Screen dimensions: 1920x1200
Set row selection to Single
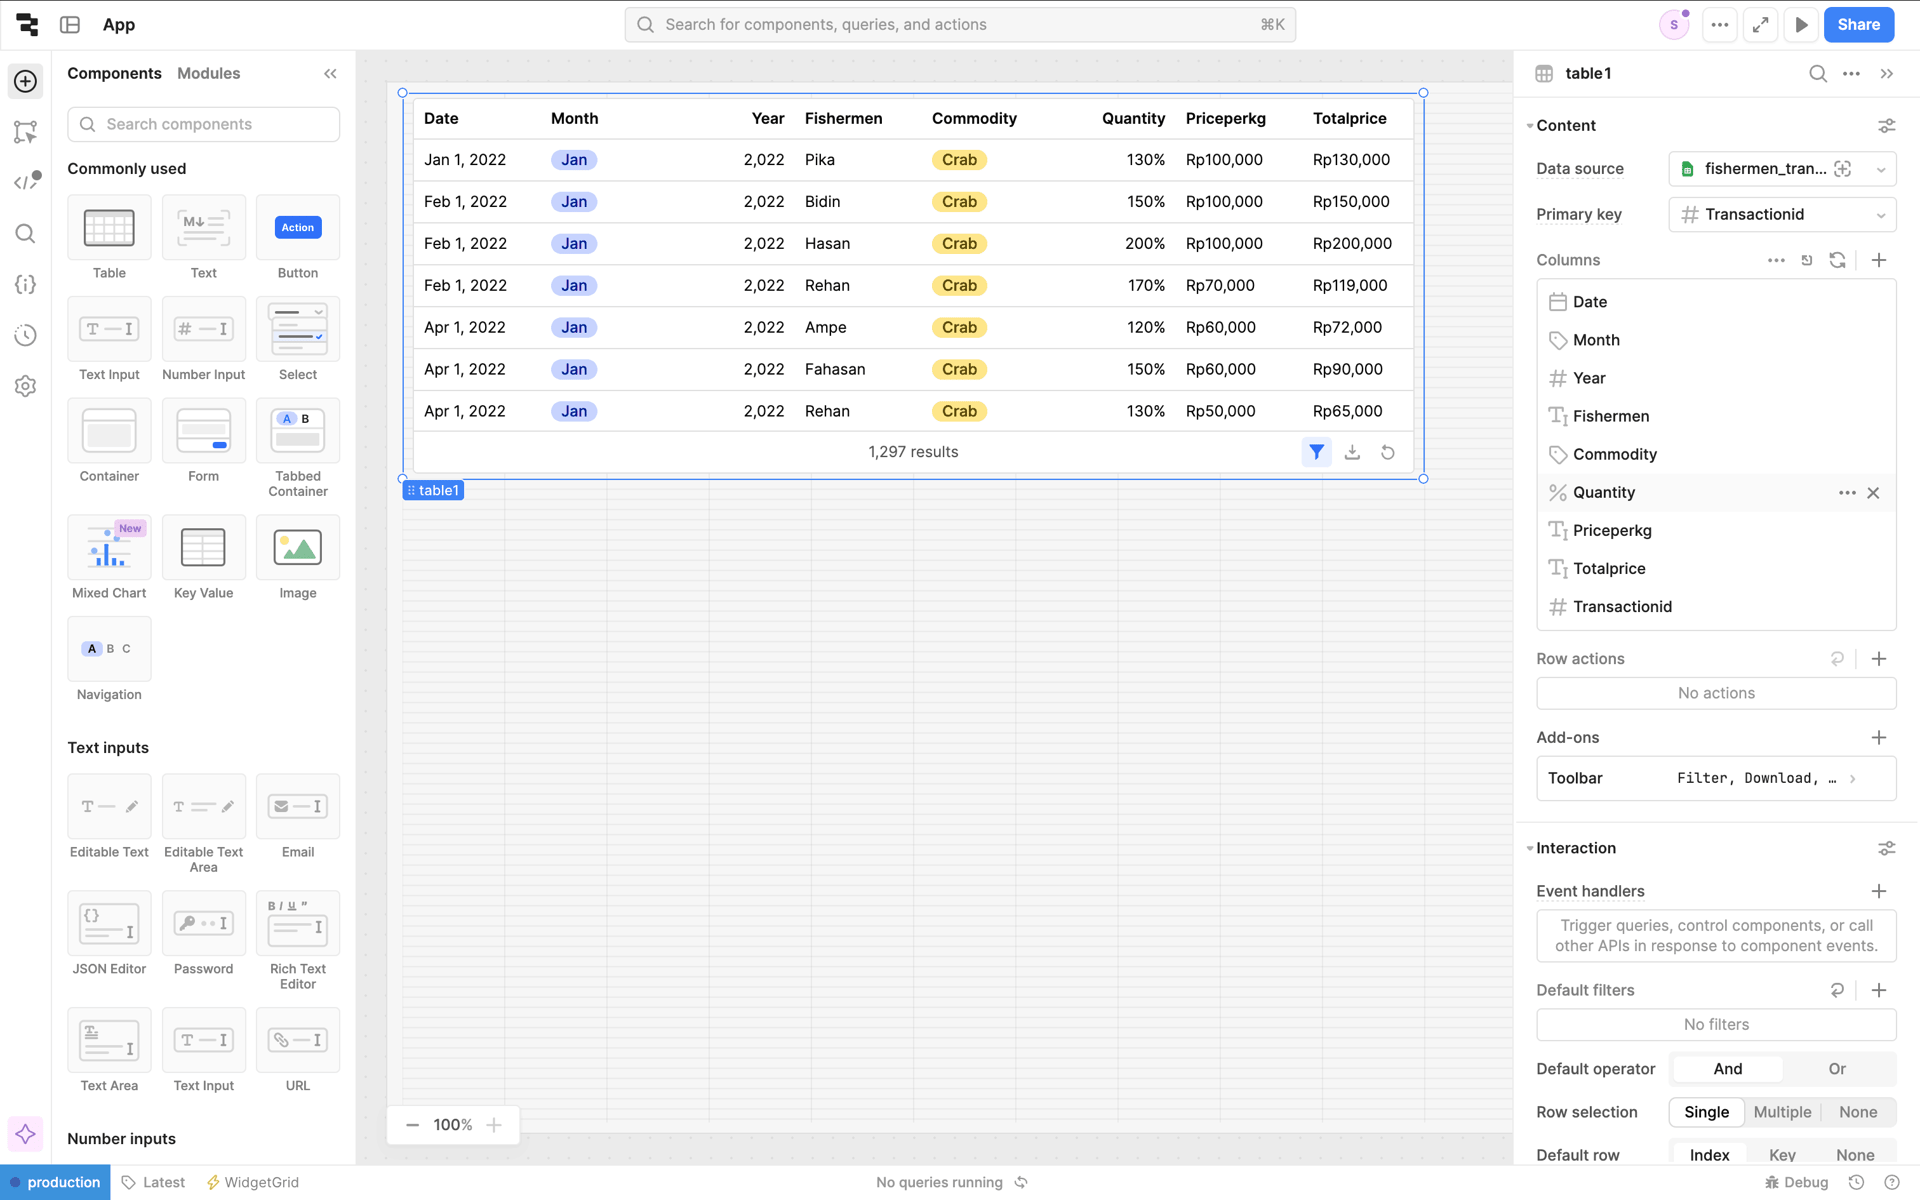[1706, 1112]
